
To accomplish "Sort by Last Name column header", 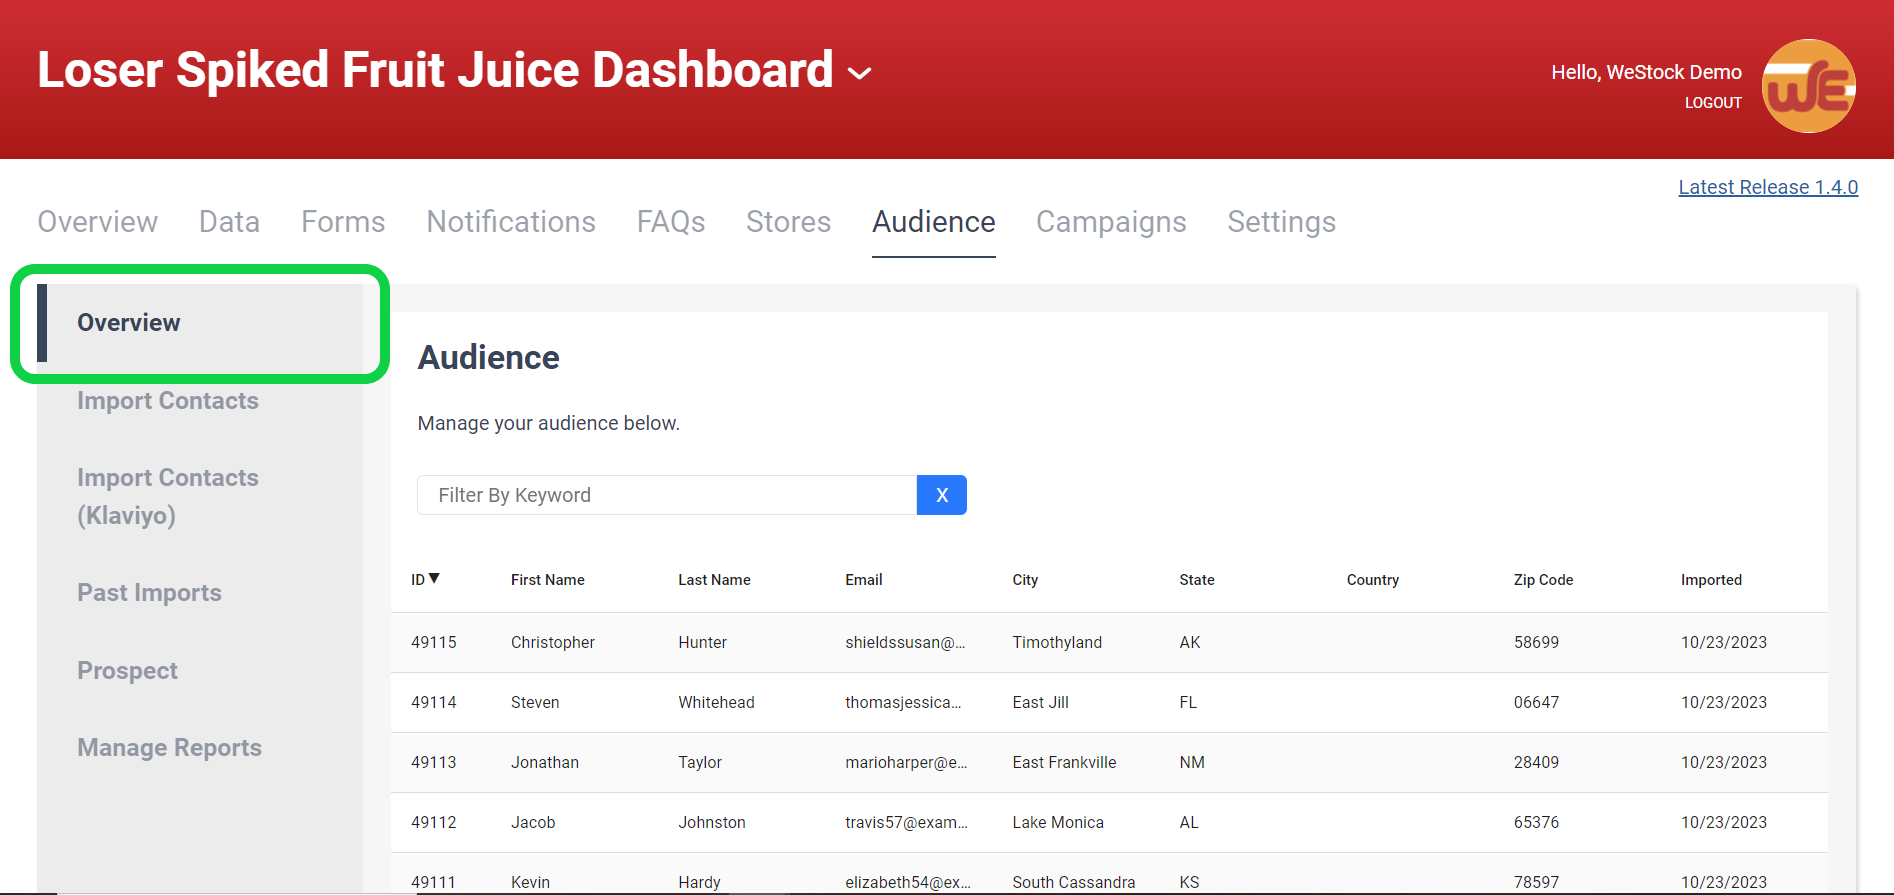I will (x=714, y=580).
